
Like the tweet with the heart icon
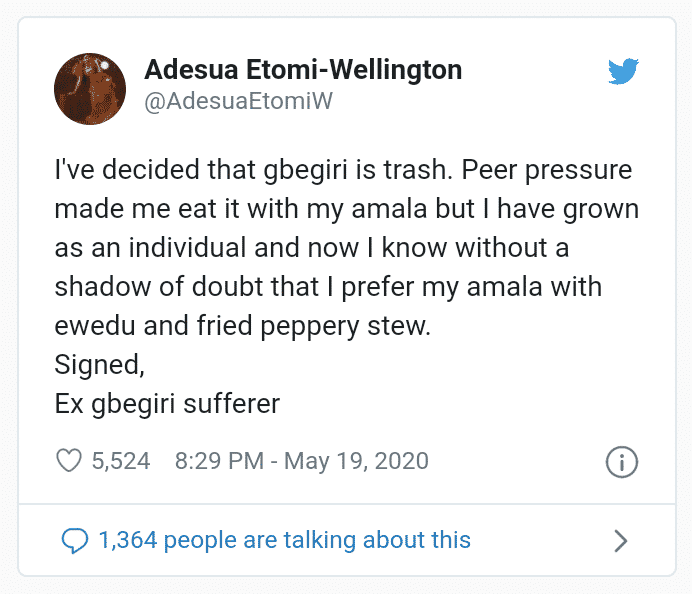(x=69, y=461)
